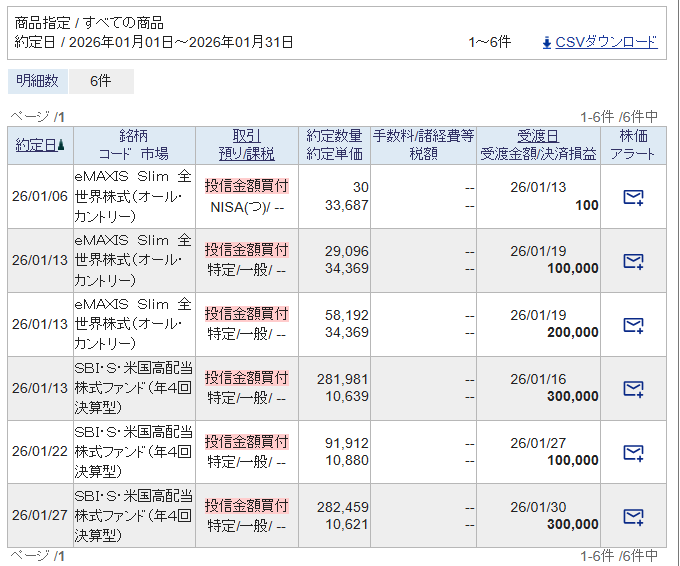Click the 投信金額買付 label in the NISA row
680x566 pixels.
click(x=246, y=185)
